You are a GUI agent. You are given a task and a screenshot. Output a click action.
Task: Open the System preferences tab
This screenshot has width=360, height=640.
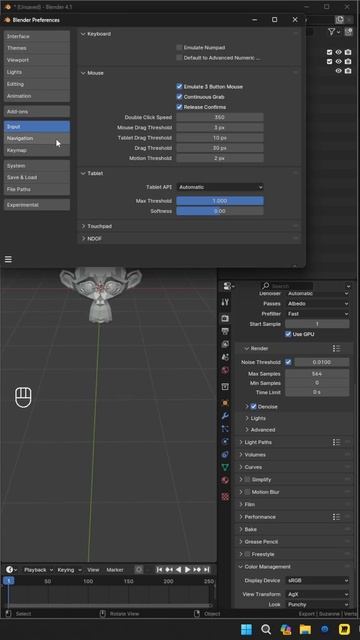point(37,166)
